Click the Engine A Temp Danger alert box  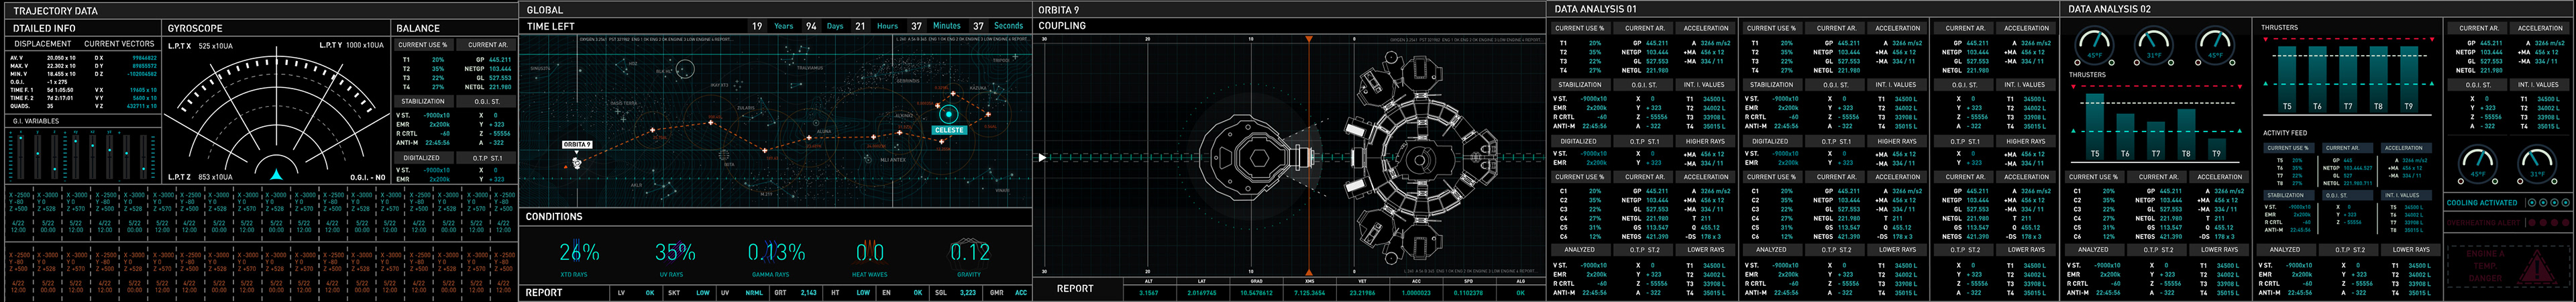pyautogui.click(x=2508, y=267)
